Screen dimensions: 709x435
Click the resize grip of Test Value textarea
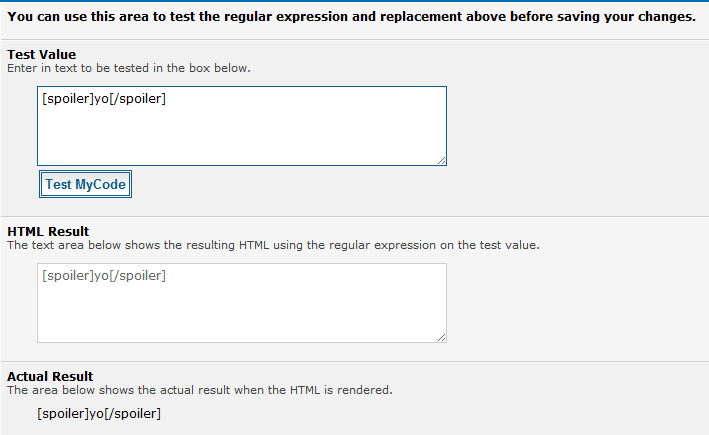(442, 161)
